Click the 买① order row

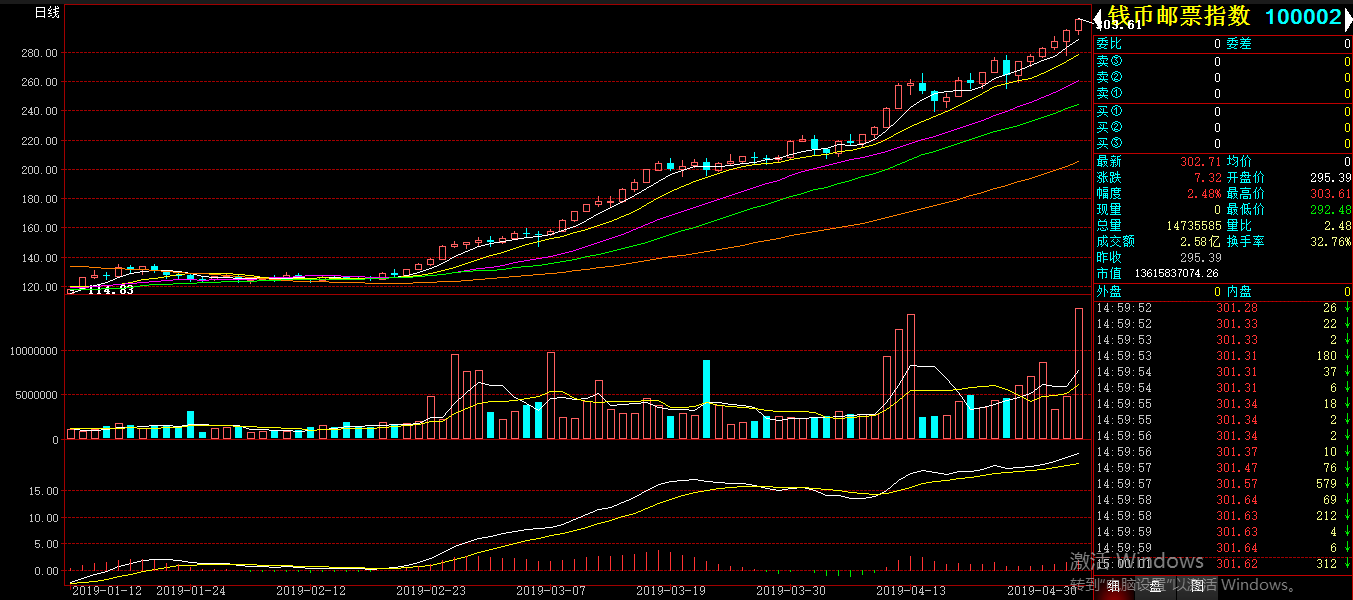(x=1223, y=111)
